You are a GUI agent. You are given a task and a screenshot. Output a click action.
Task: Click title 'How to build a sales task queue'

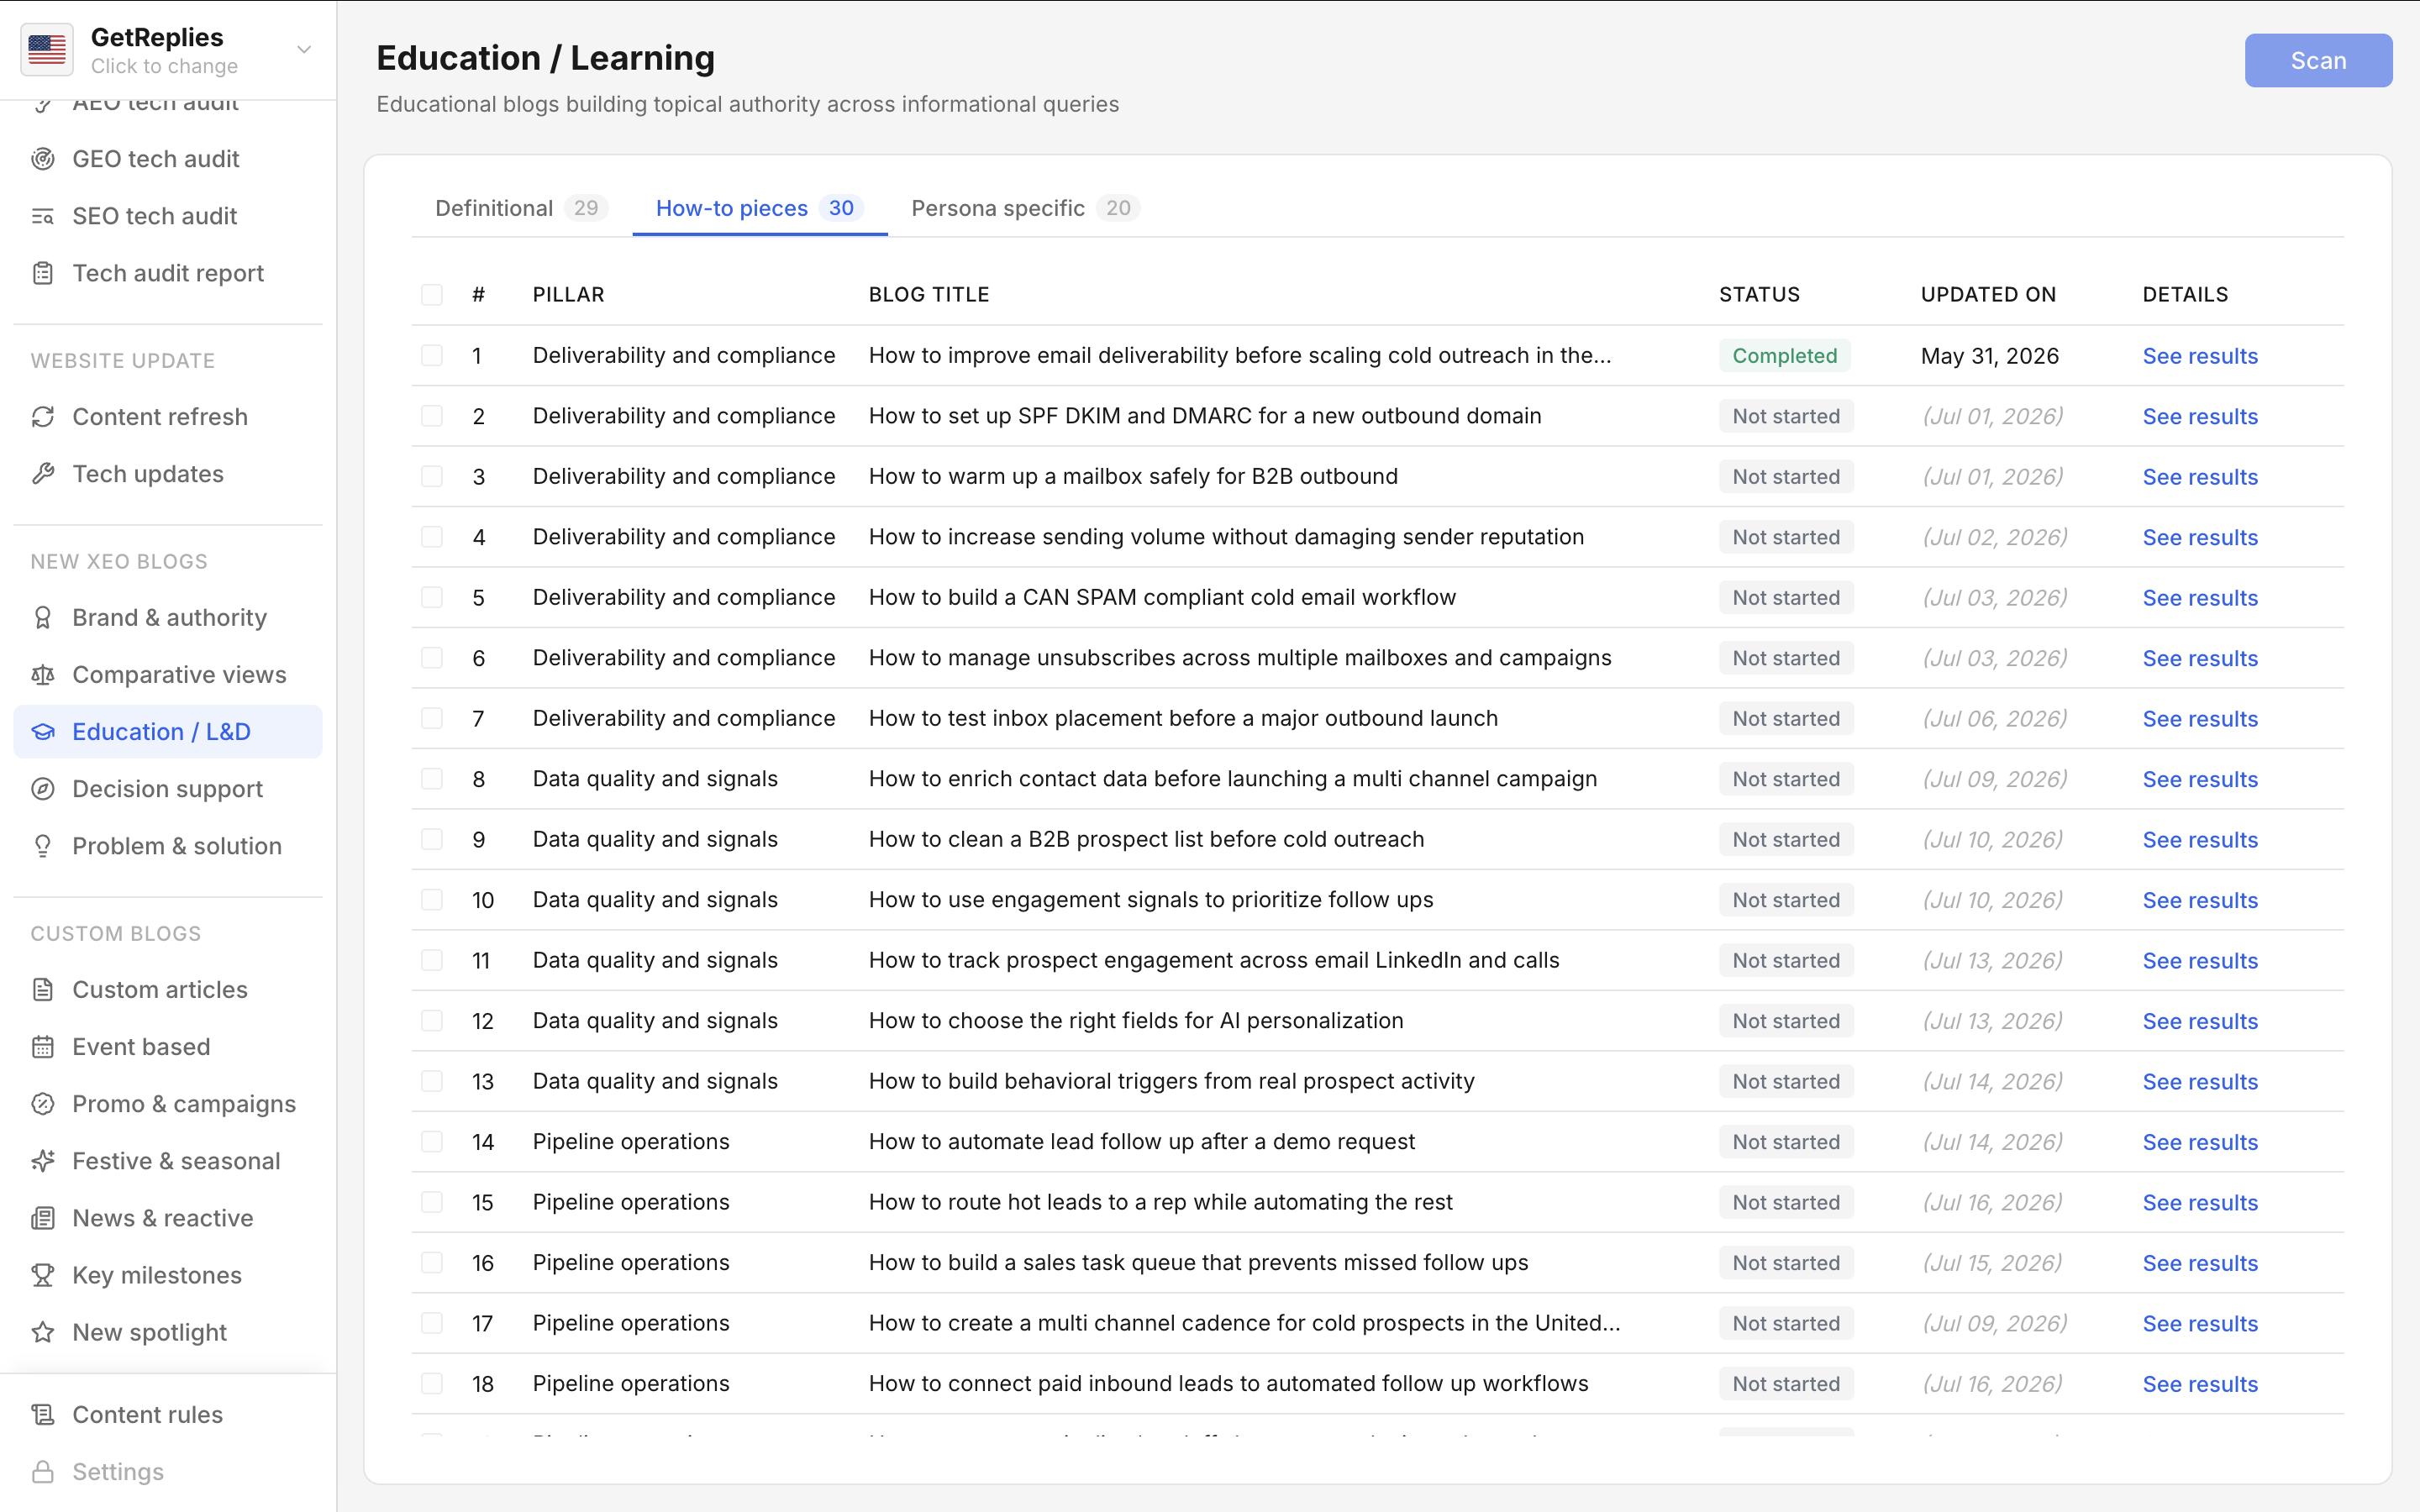coord(1198,1263)
